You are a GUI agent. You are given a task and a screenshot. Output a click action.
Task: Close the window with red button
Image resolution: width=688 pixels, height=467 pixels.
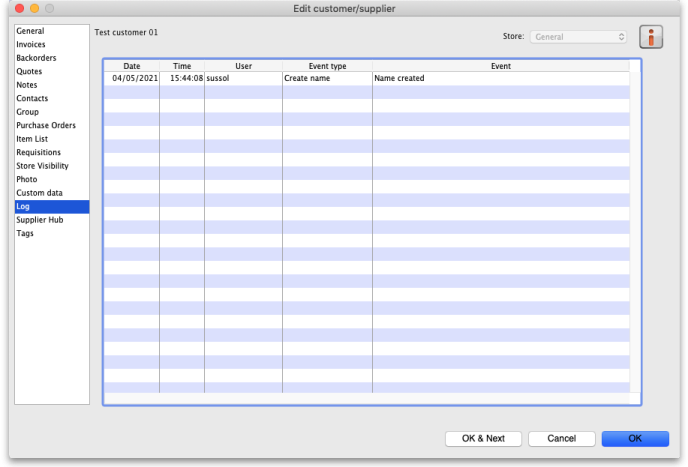click(x=17, y=8)
